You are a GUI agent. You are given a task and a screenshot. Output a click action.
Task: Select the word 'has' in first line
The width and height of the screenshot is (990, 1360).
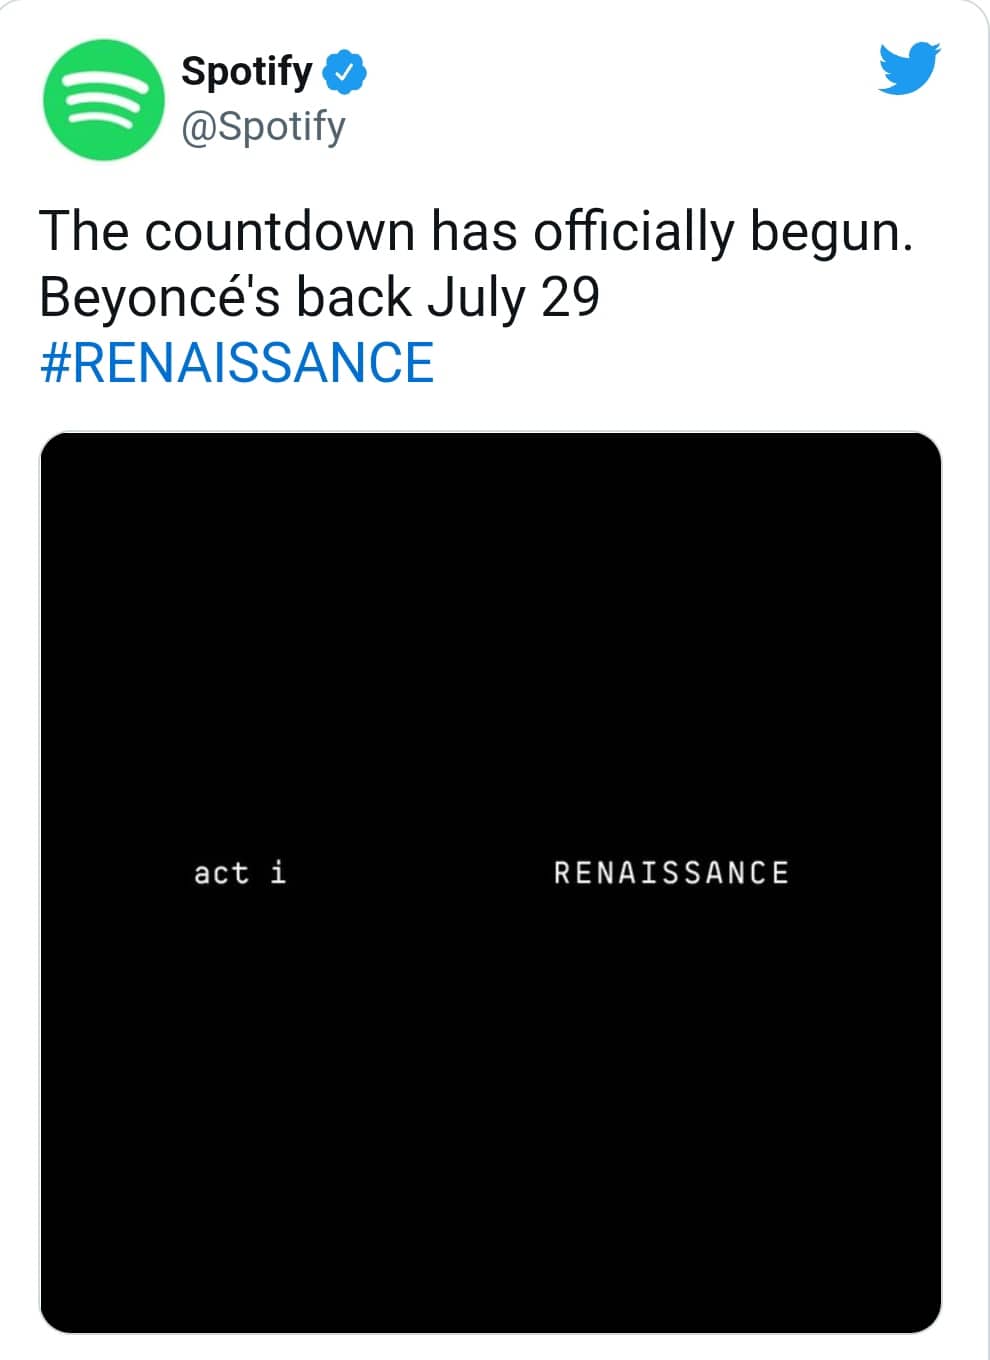click(x=474, y=231)
